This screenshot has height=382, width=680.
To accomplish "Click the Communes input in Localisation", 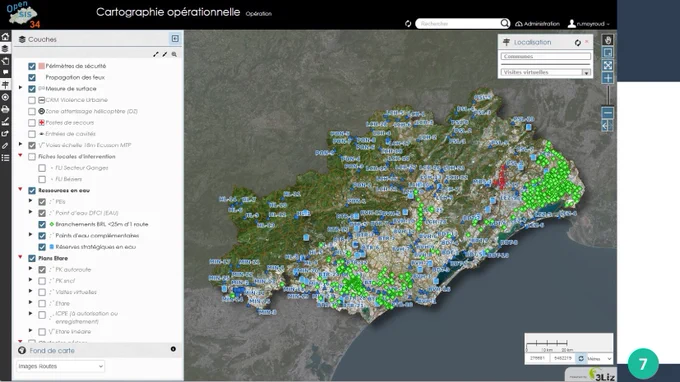I will point(546,56).
